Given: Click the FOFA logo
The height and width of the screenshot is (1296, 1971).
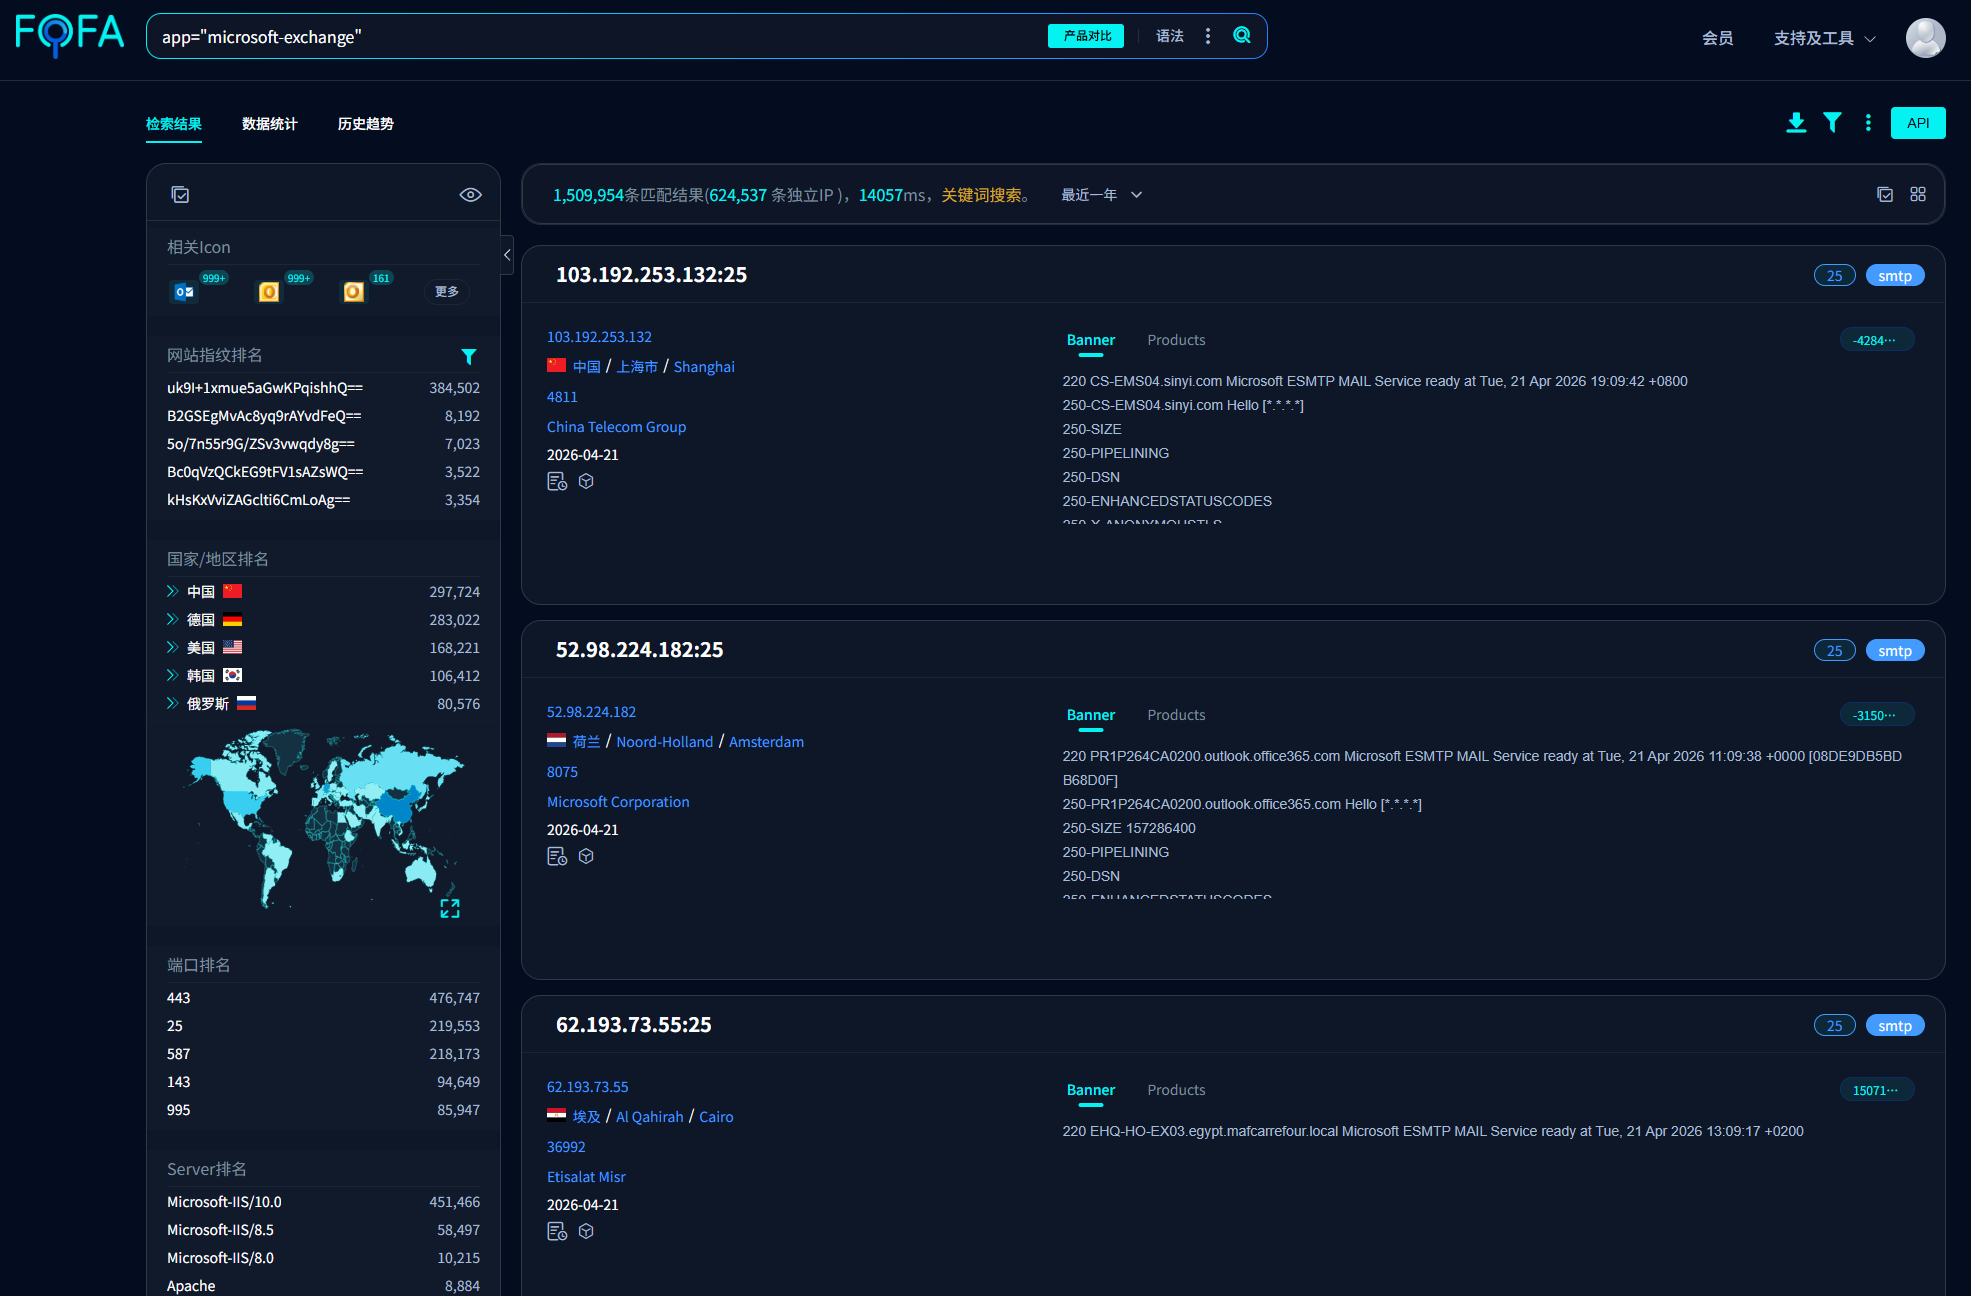Looking at the screenshot, I should pos(69,35).
